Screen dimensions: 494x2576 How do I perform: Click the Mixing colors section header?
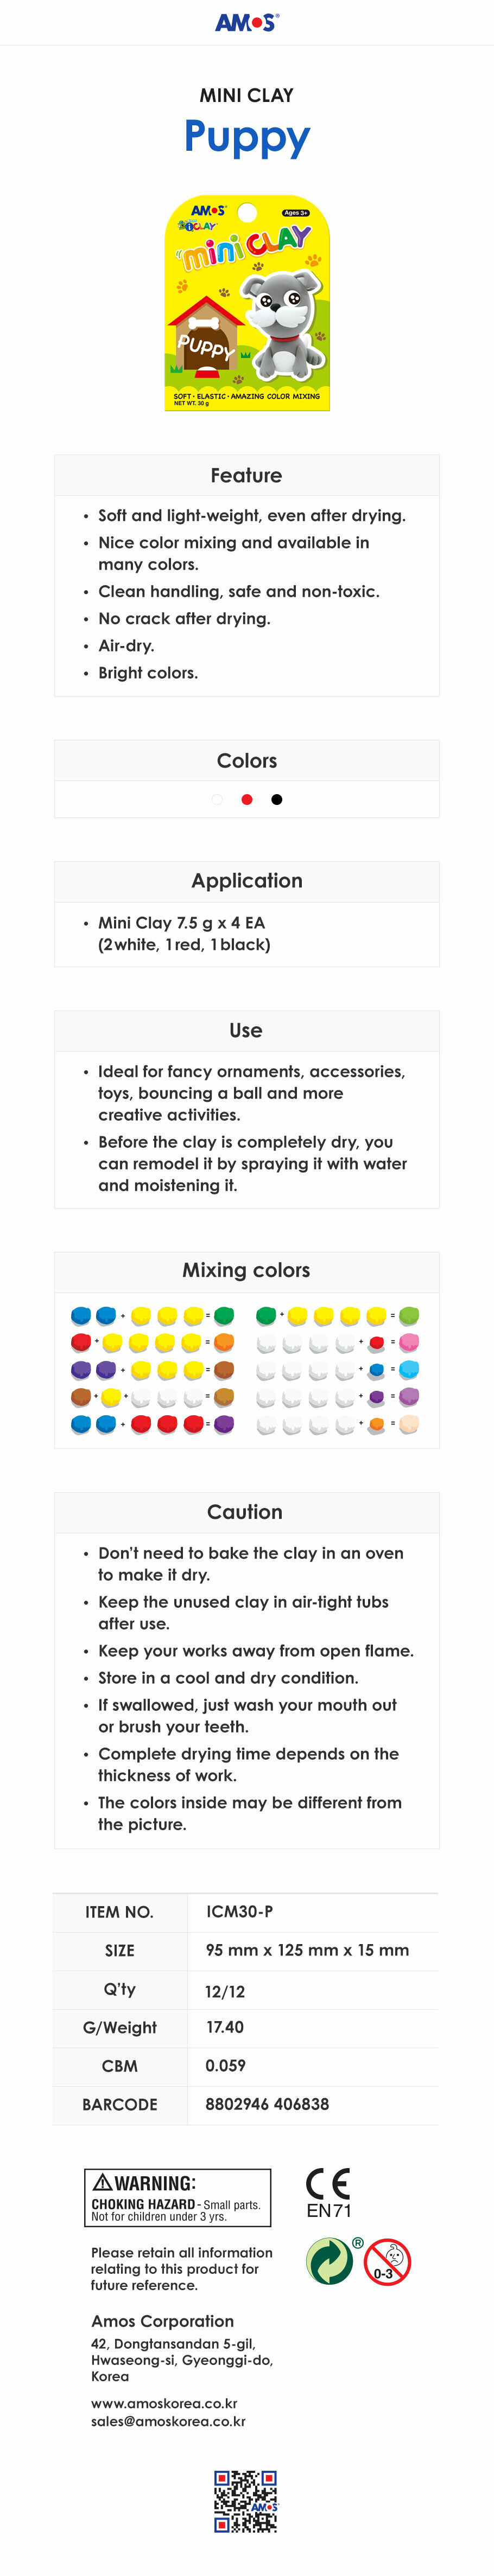[246, 1270]
